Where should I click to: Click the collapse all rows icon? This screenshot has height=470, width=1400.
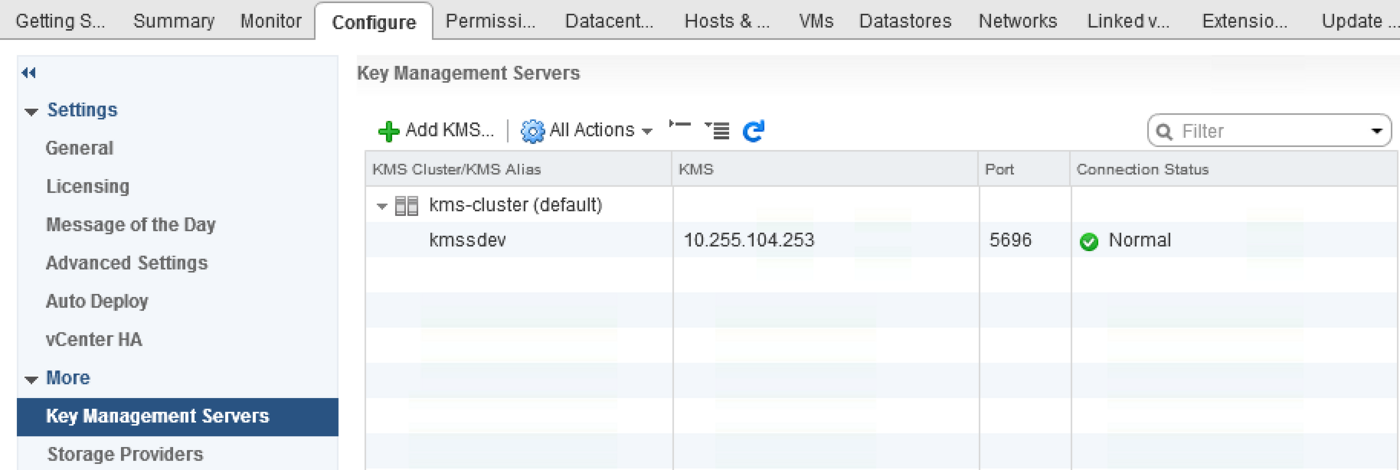pyautogui.click(x=680, y=126)
